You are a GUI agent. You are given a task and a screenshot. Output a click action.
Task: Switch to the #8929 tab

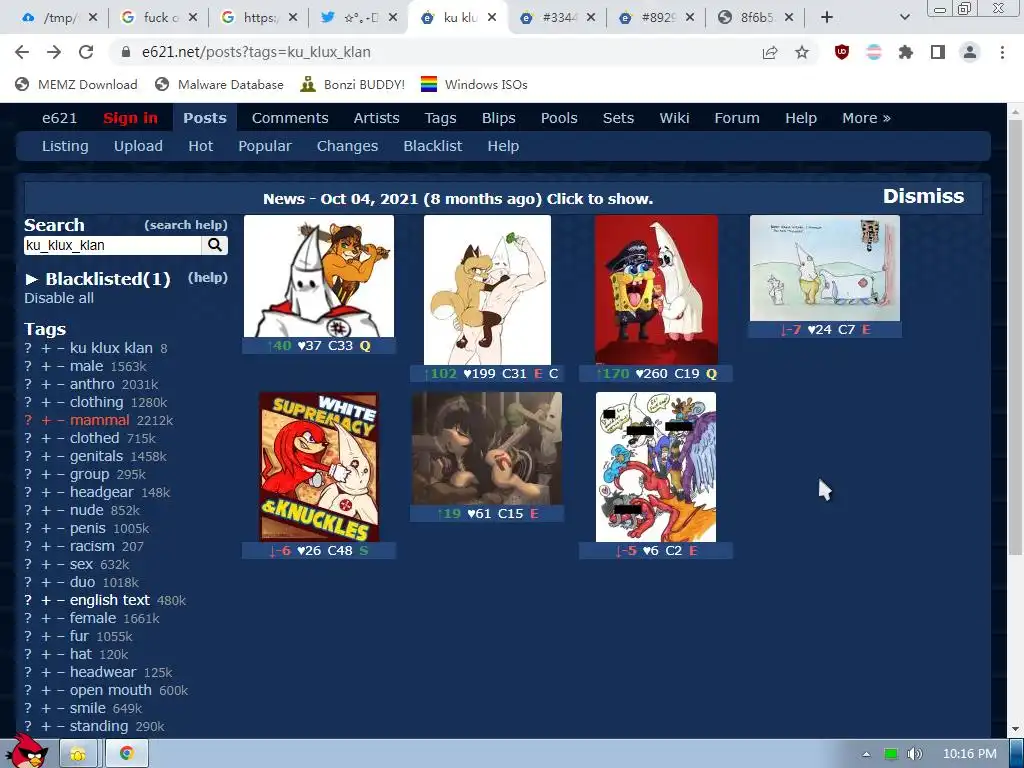coord(656,18)
